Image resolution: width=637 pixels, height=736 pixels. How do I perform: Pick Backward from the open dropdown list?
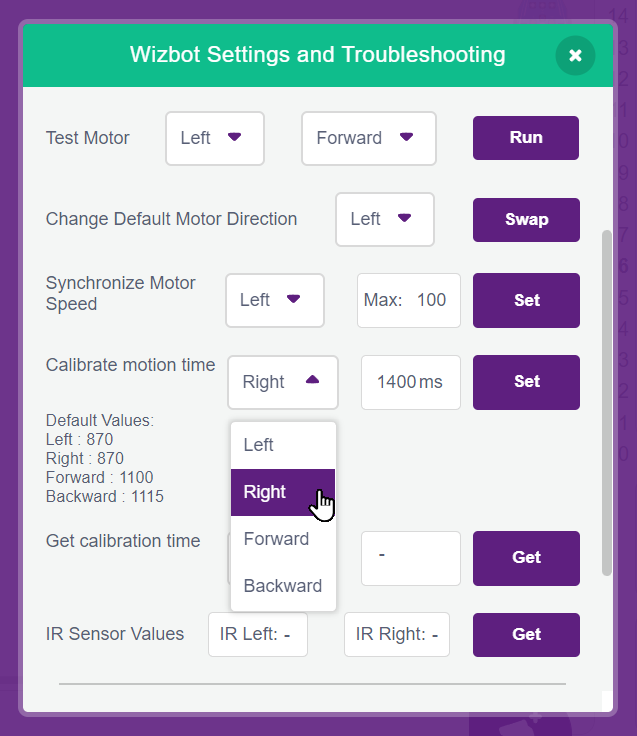(x=283, y=586)
